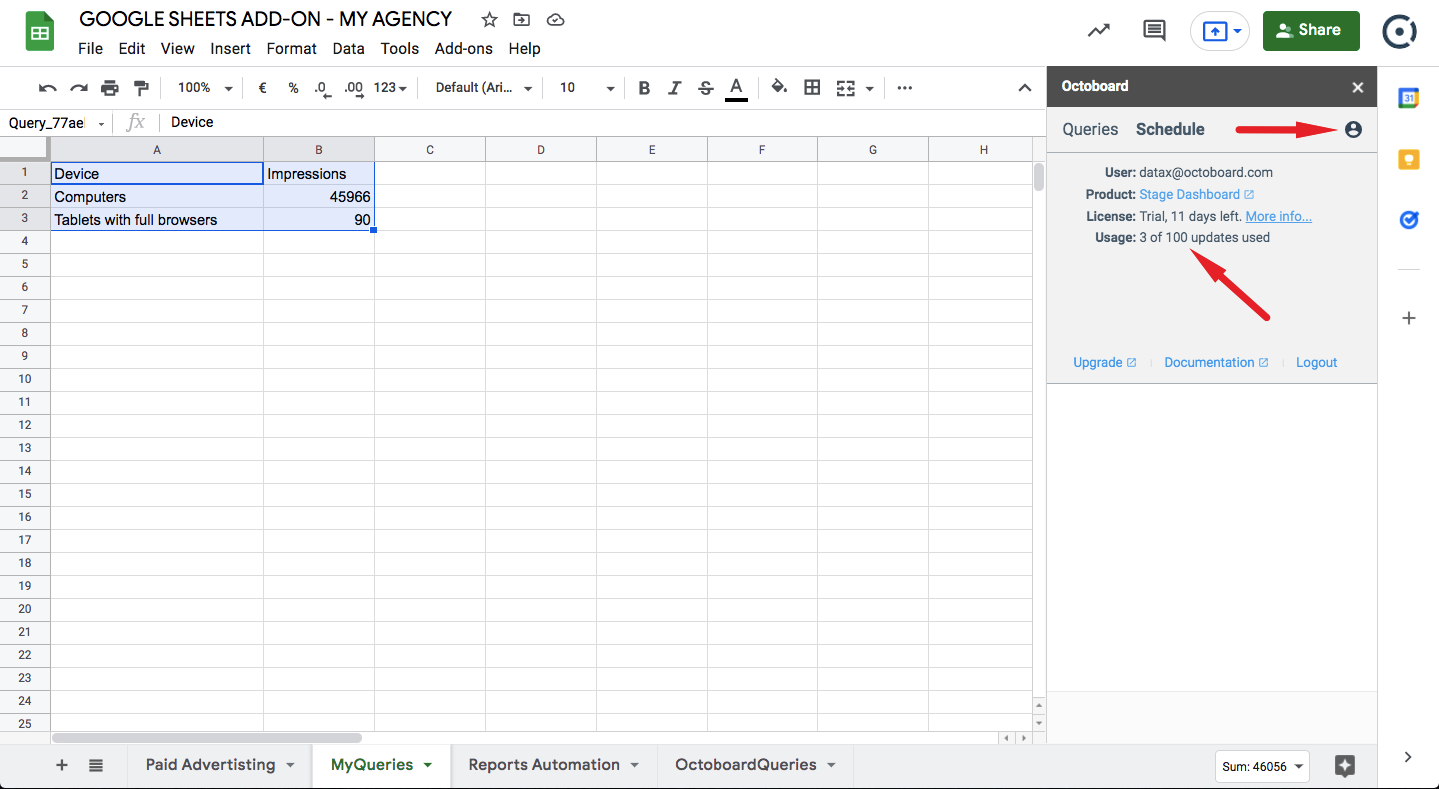
Task: Click the Redo icon
Action: click(78, 88)
